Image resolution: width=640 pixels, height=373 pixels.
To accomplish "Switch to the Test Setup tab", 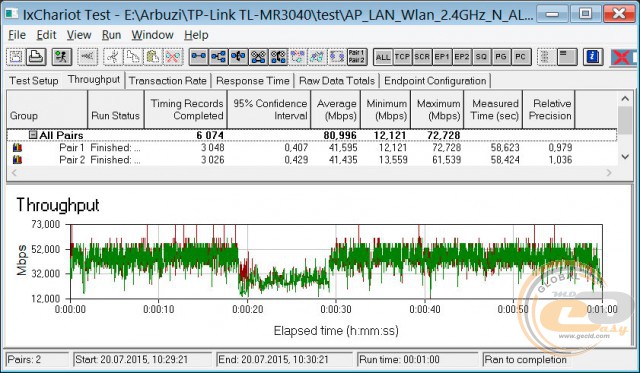I will 34,81.
